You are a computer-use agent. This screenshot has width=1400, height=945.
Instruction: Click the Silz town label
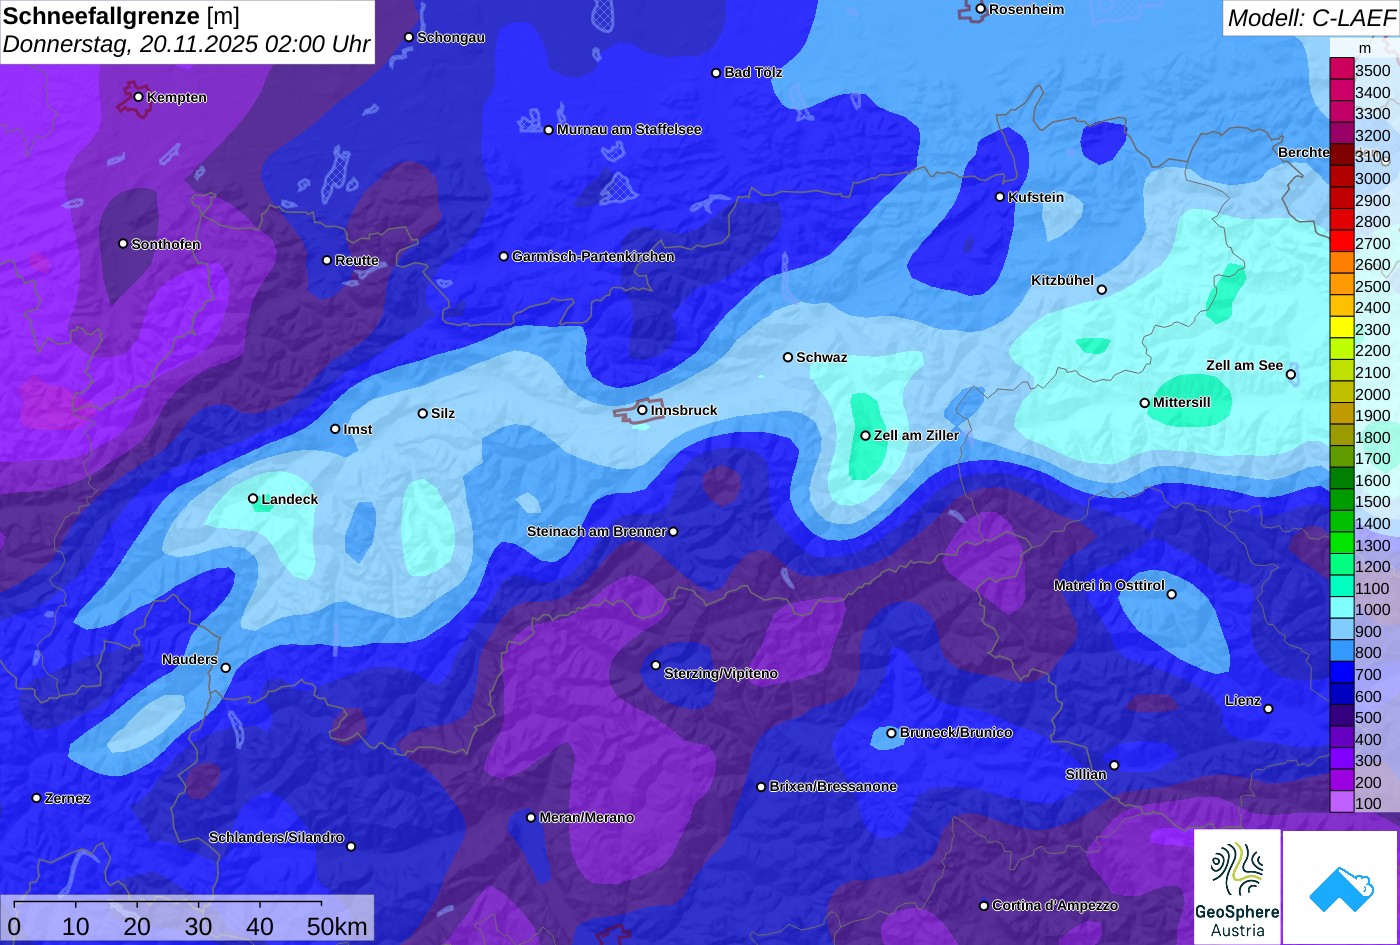pyautogui.click(x=443, y=413)
